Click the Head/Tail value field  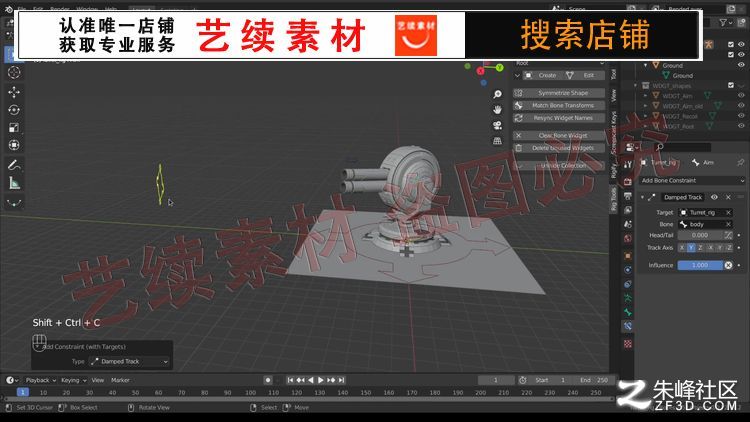[x=700, y=235]
